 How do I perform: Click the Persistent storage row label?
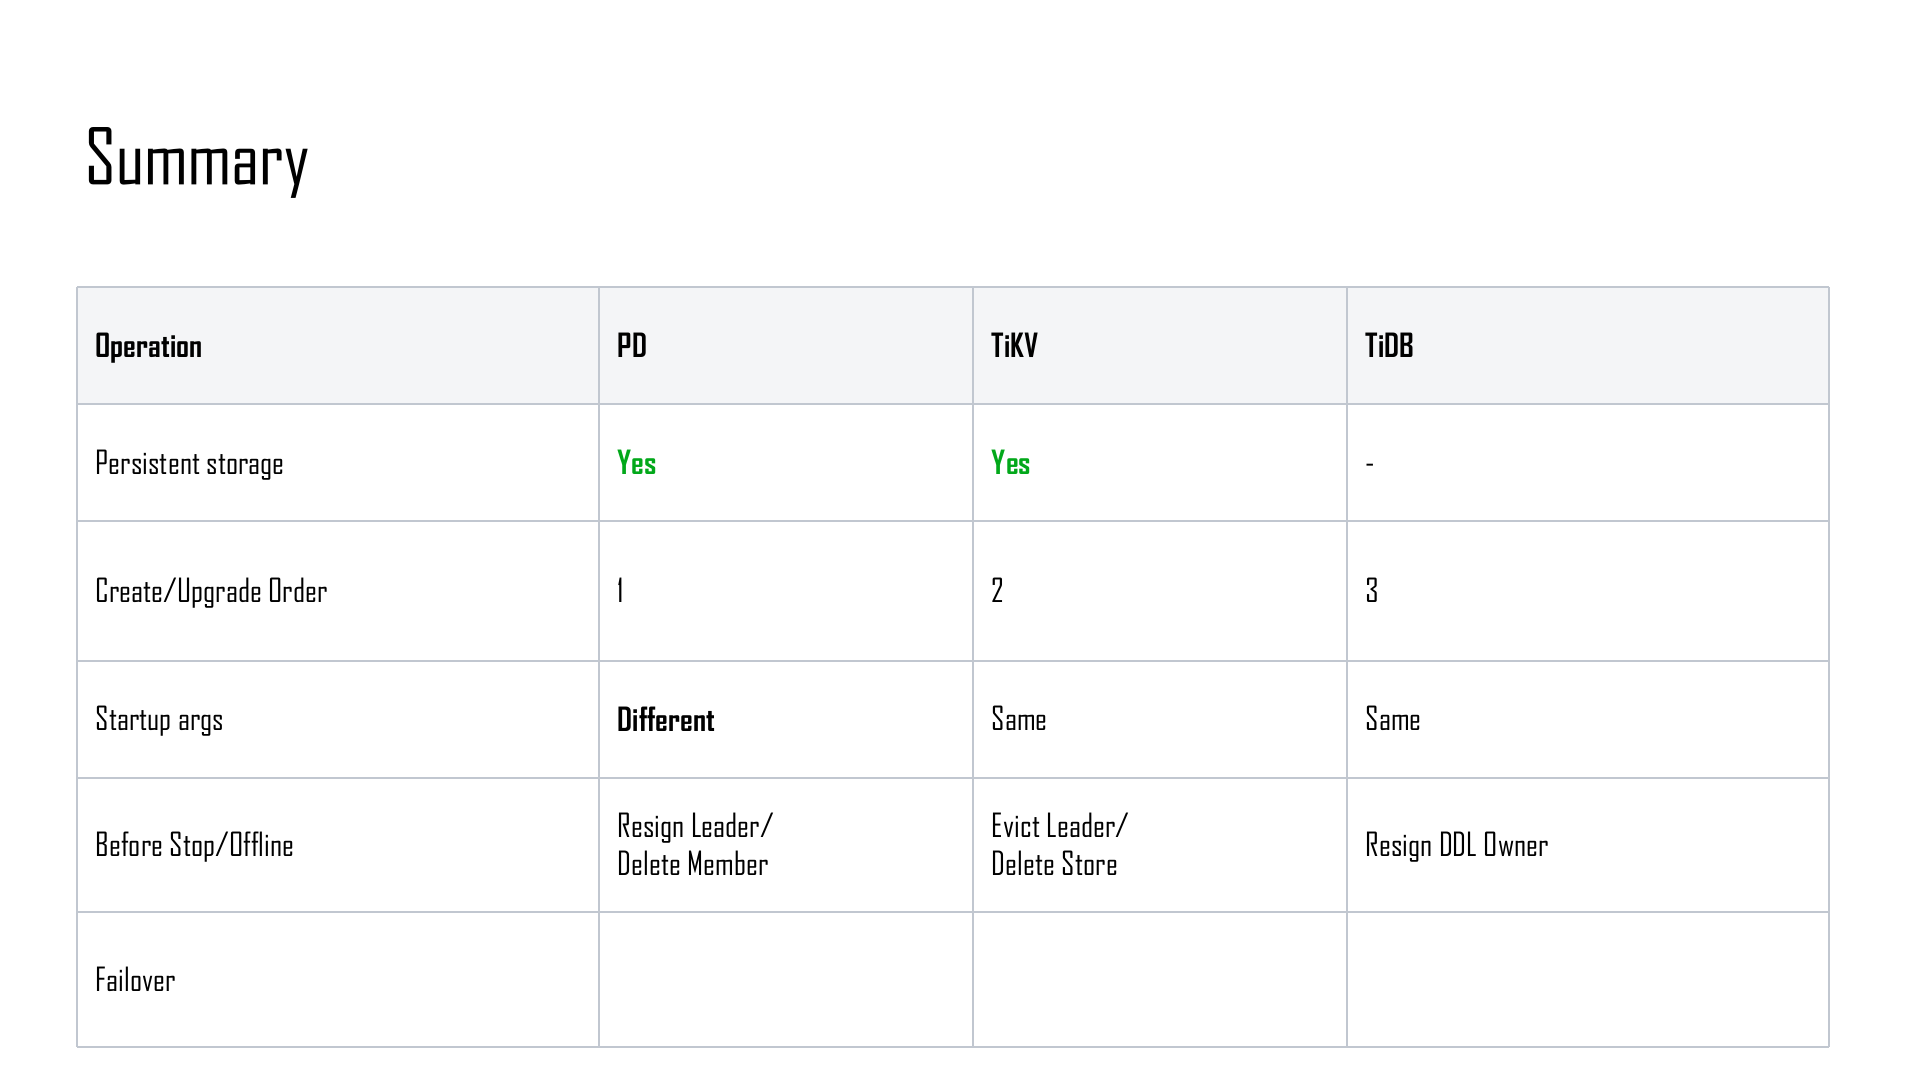click(189, 464)
